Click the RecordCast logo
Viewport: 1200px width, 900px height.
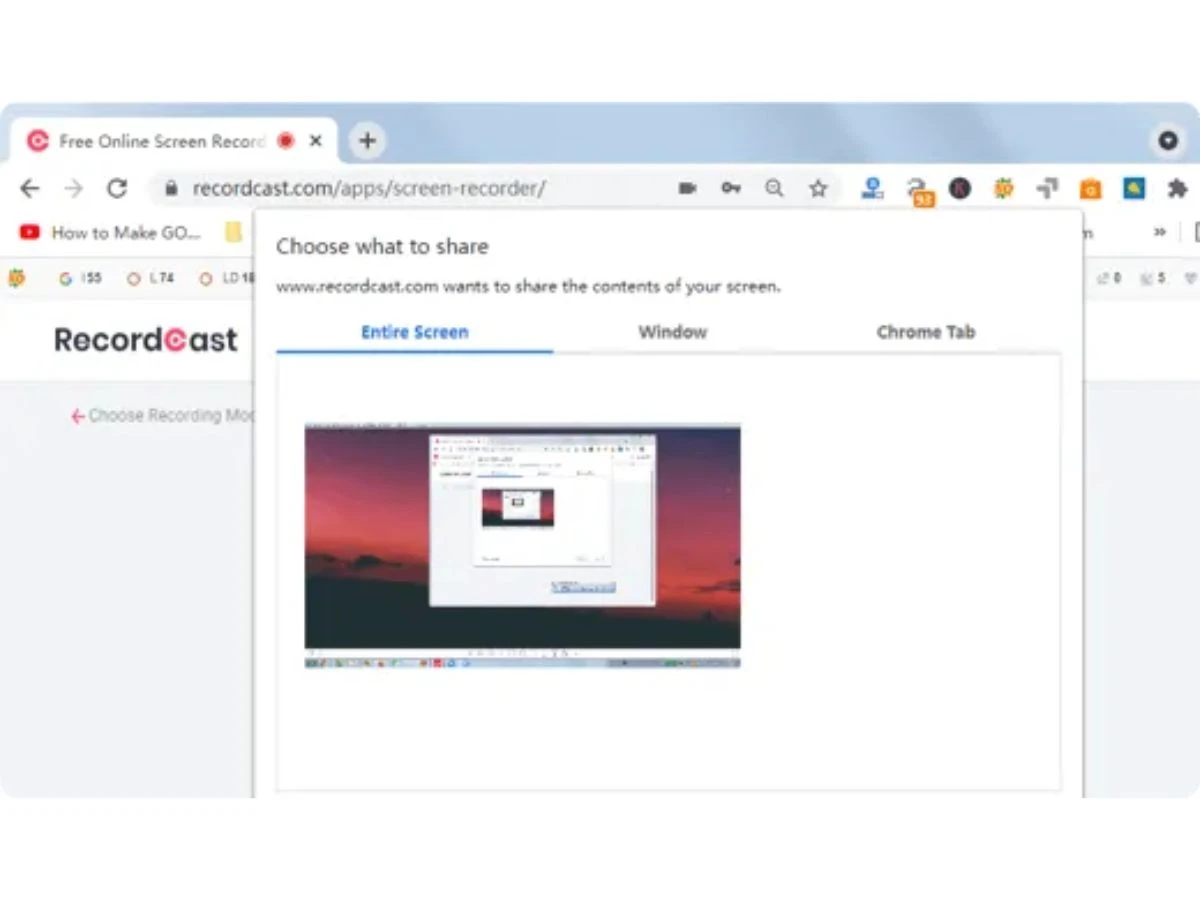pyautogui.click(x=146, y=340)
